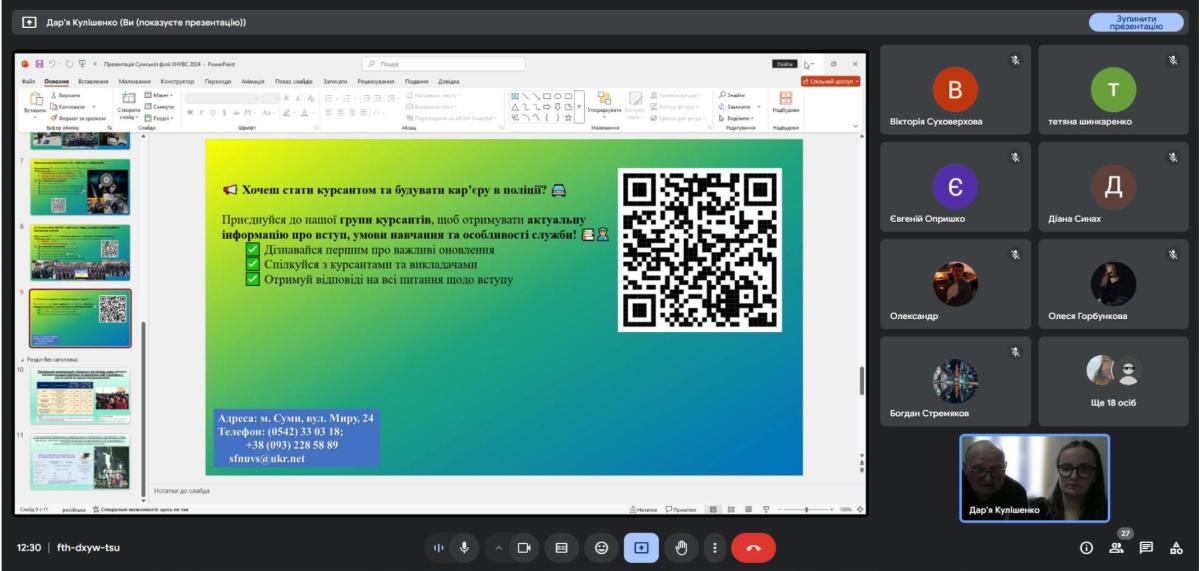Screen dimensions: 1200x571
Task: Open more options three-dot menu
Action: point(714,548)
